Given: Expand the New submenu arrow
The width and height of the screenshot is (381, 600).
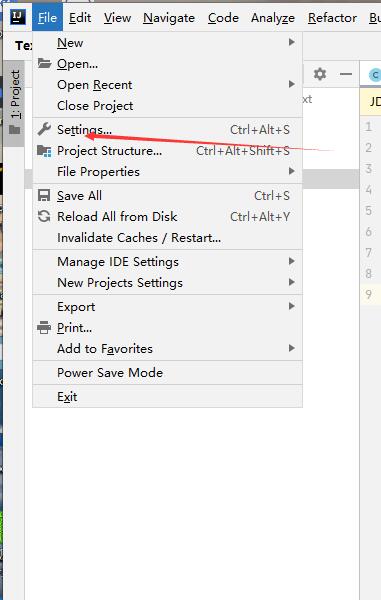Looking at the screenshot, I should point(292,42).
